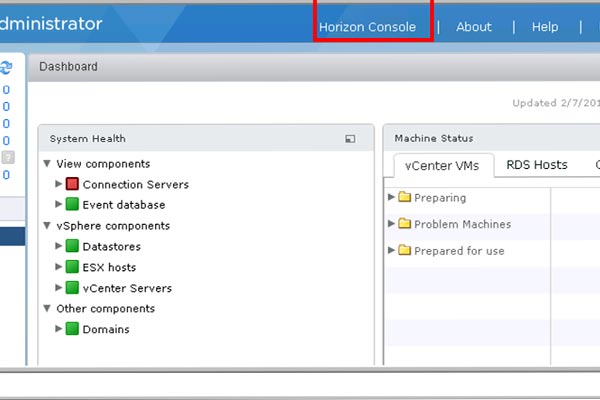
Task: Click the green Datastores status icon
Action: [x=72, y=246]
